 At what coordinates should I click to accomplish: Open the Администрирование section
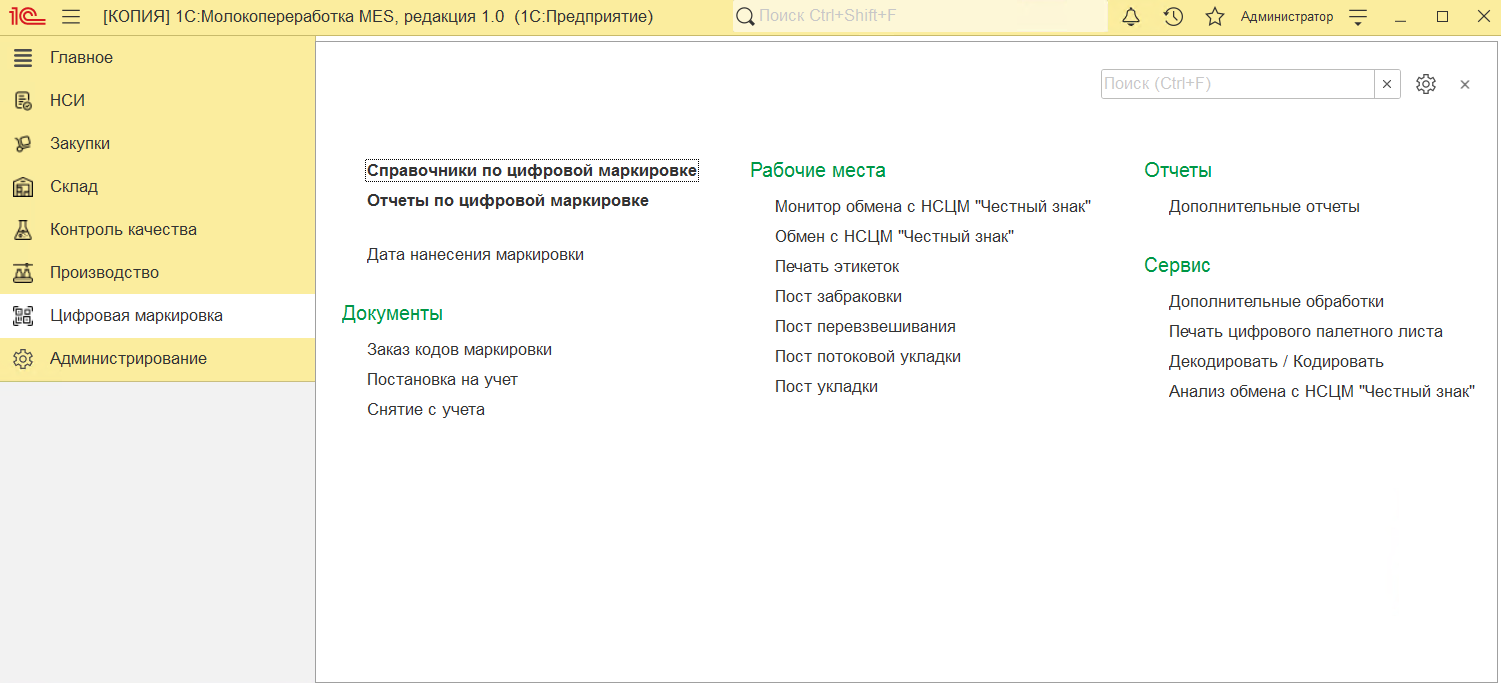[128, 359]
